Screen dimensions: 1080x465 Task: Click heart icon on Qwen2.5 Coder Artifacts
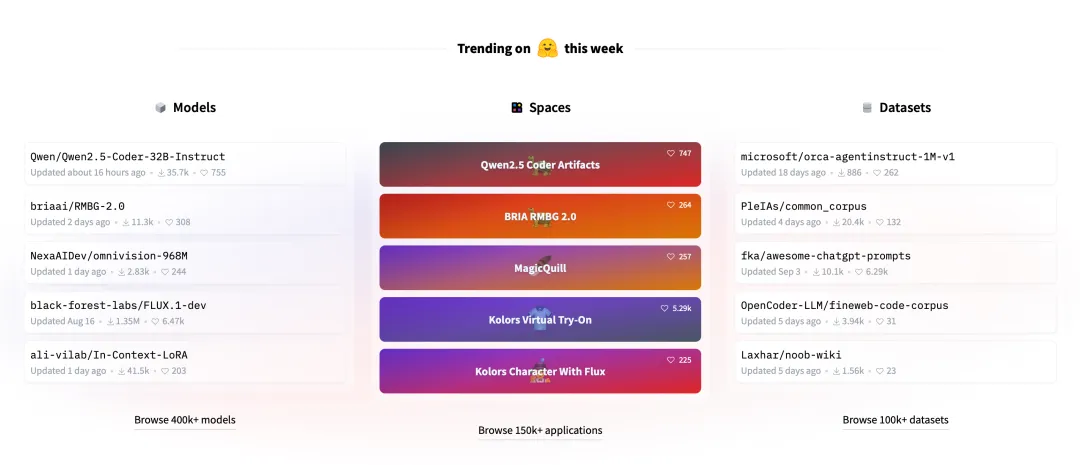[671, 154]
